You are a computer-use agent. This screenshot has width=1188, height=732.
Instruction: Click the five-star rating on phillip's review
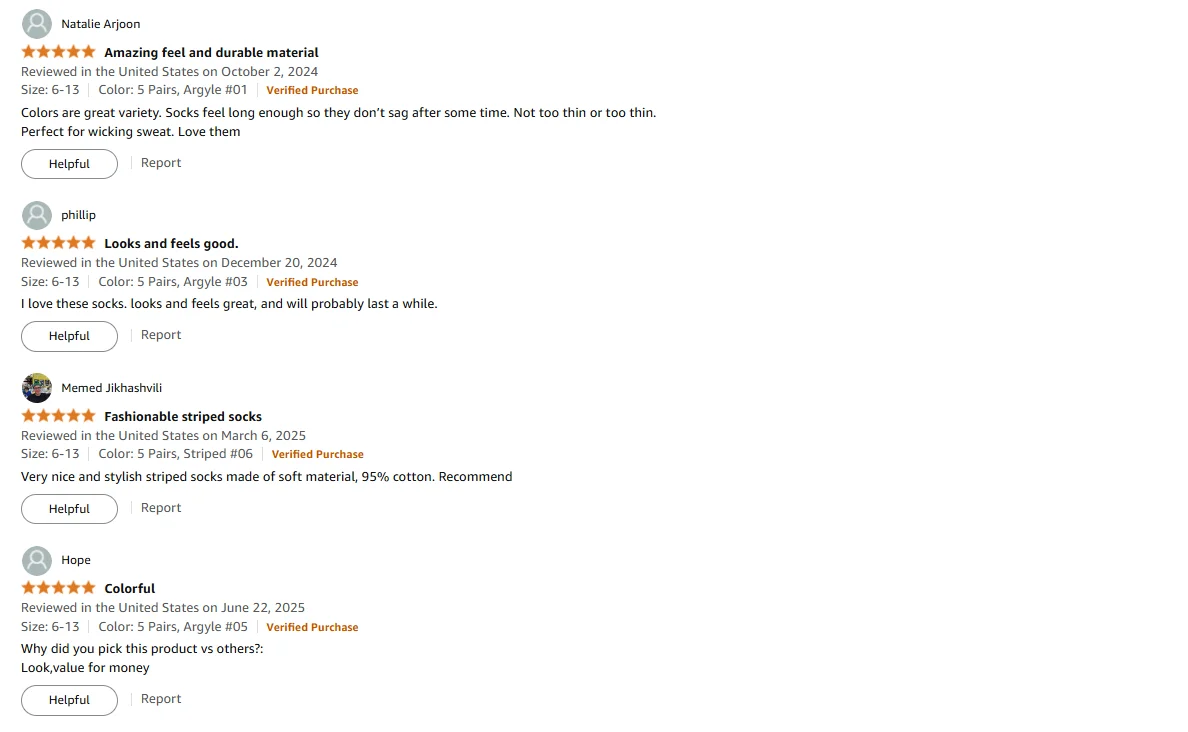[58, 242]
